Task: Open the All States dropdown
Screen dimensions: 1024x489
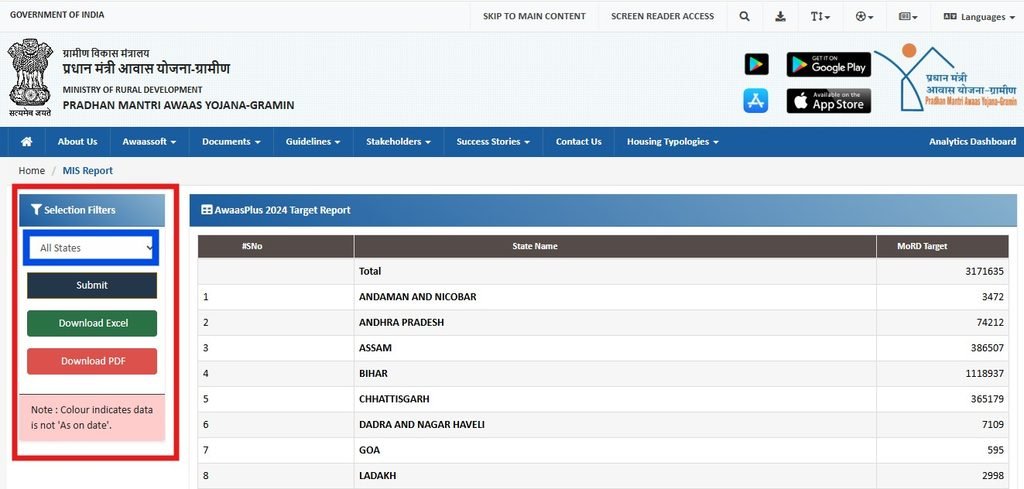Action: tap(91, 248)
